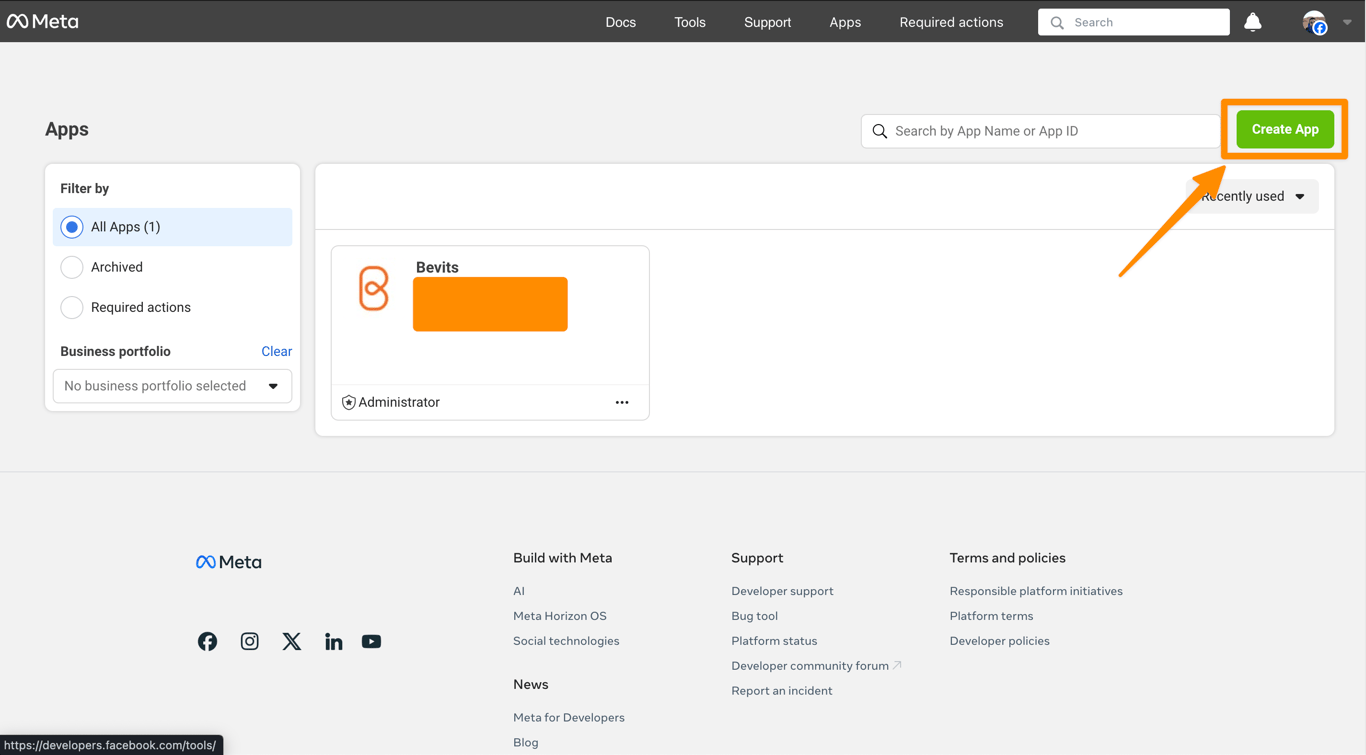Open Meta Horizon OS link

point(560,616)
